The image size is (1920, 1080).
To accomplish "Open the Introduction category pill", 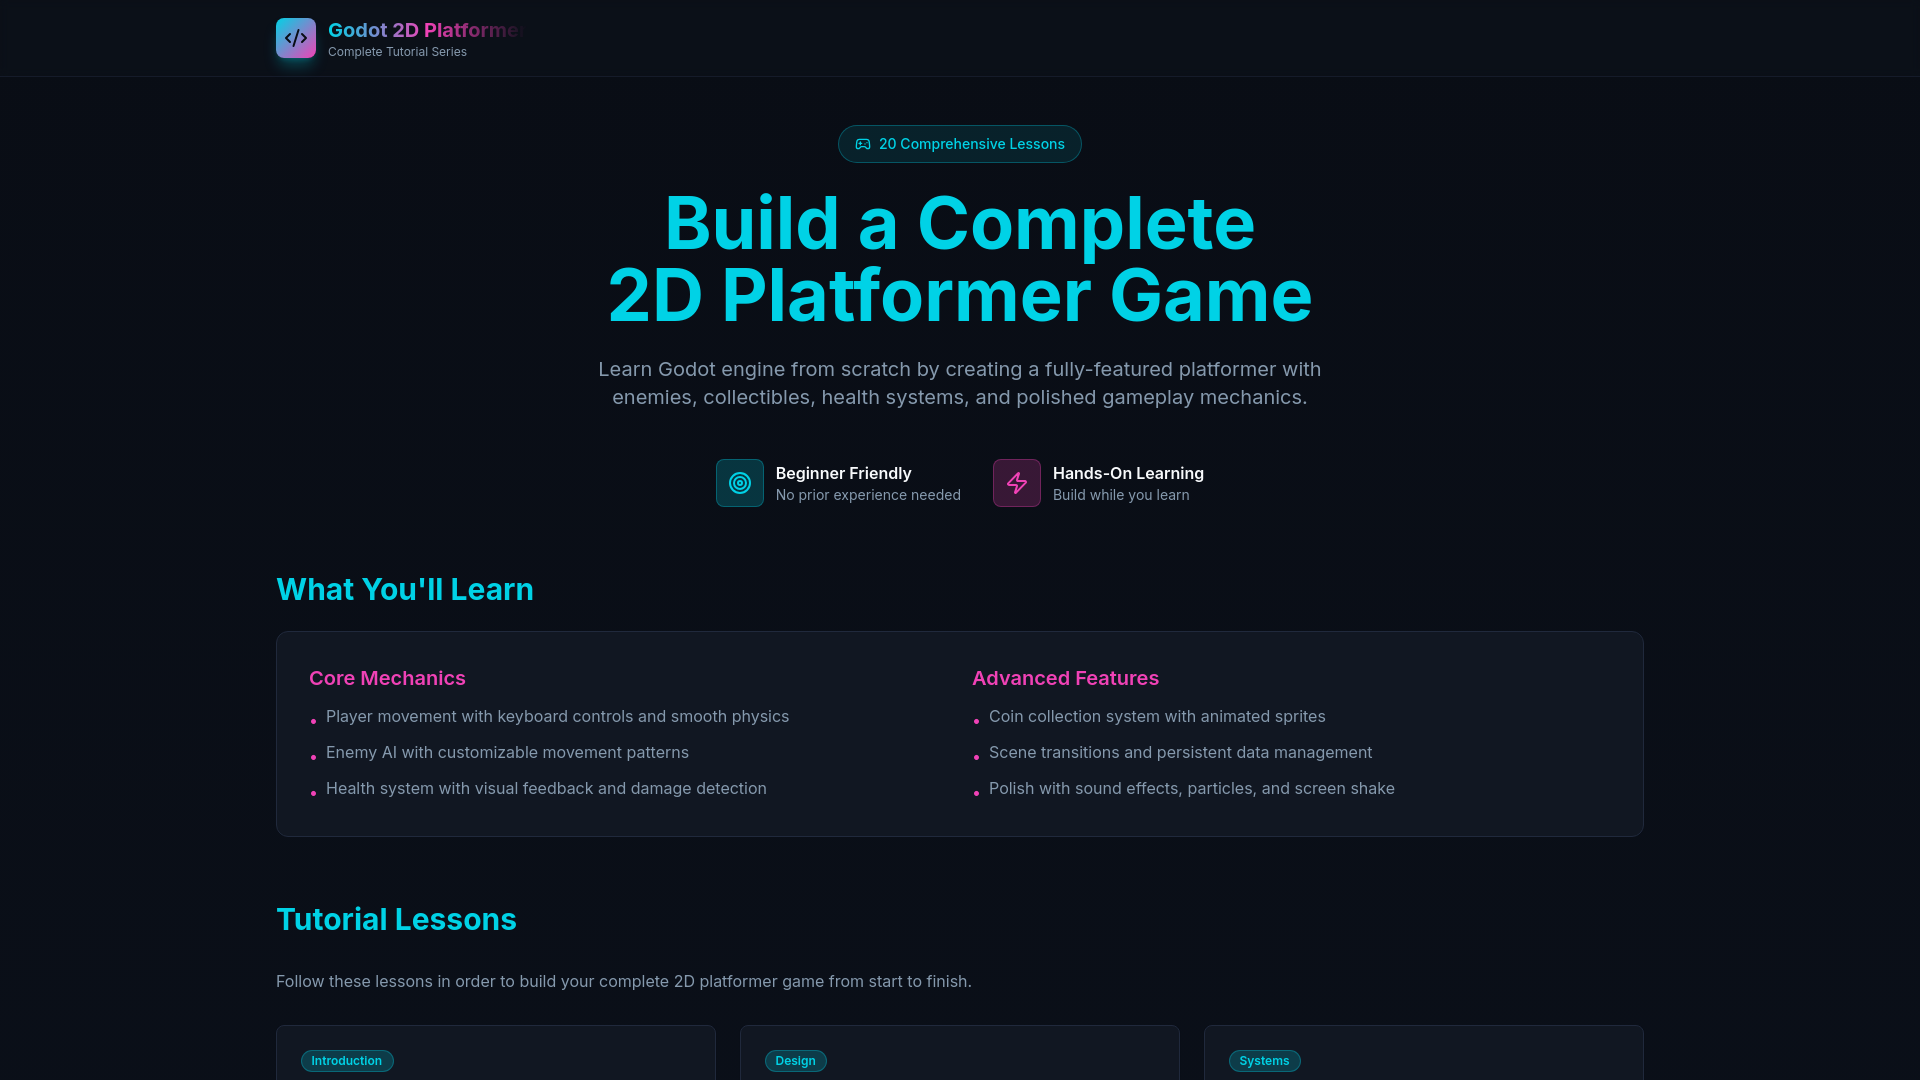I will (347, 1060).
